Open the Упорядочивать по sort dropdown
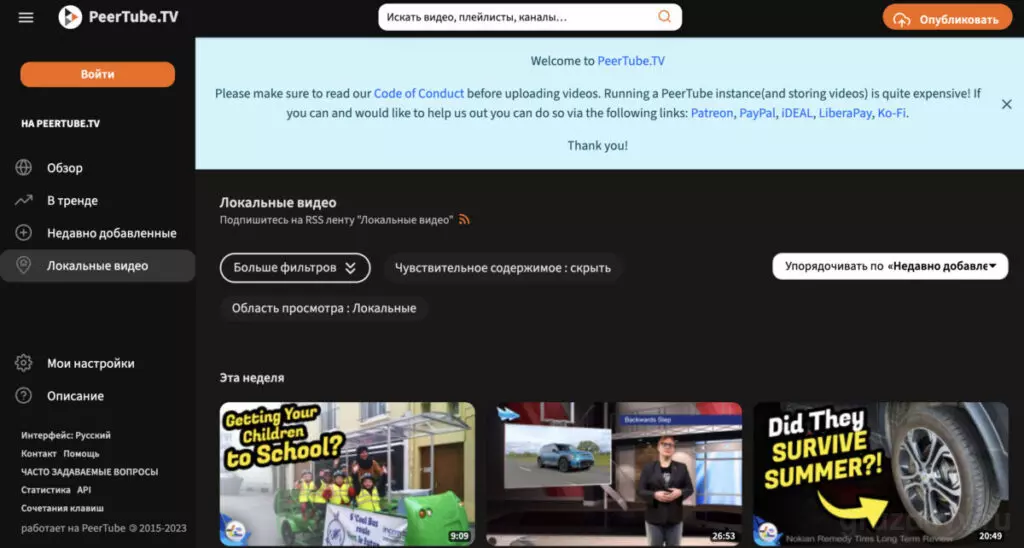The width and height of the screenshot is (1024, 548). (x=890, y=266)
